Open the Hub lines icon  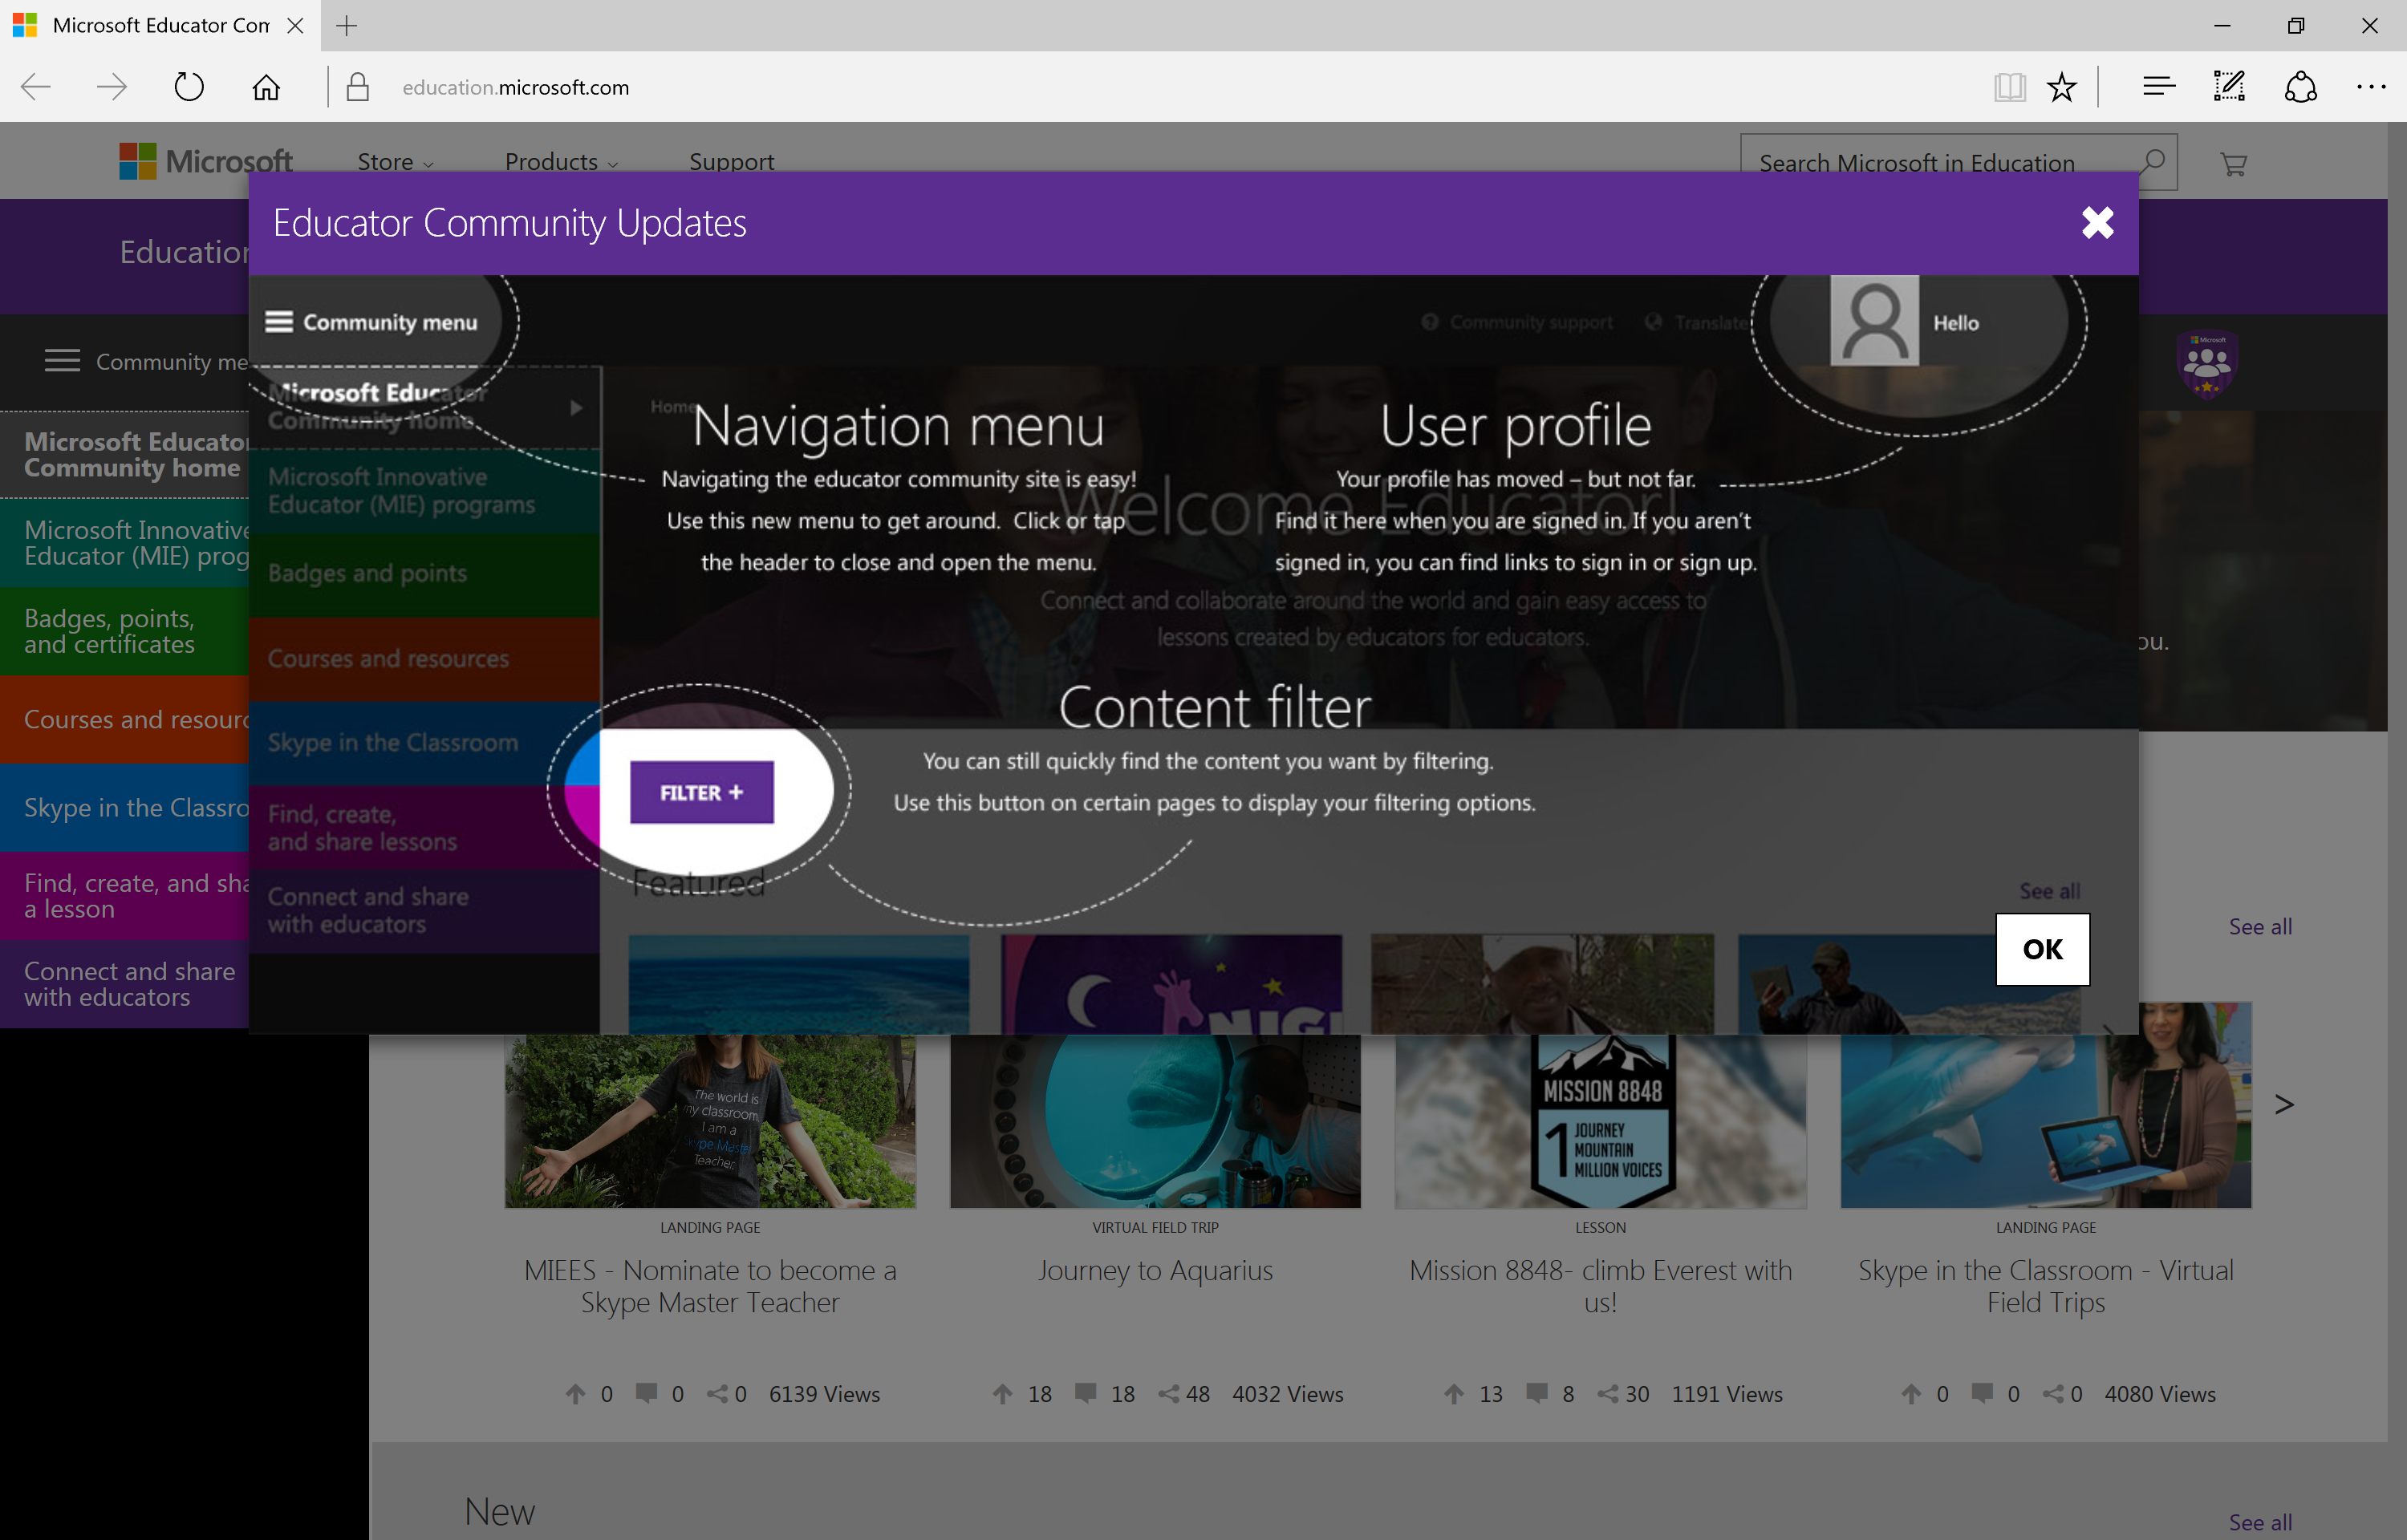coord(2158,87)
